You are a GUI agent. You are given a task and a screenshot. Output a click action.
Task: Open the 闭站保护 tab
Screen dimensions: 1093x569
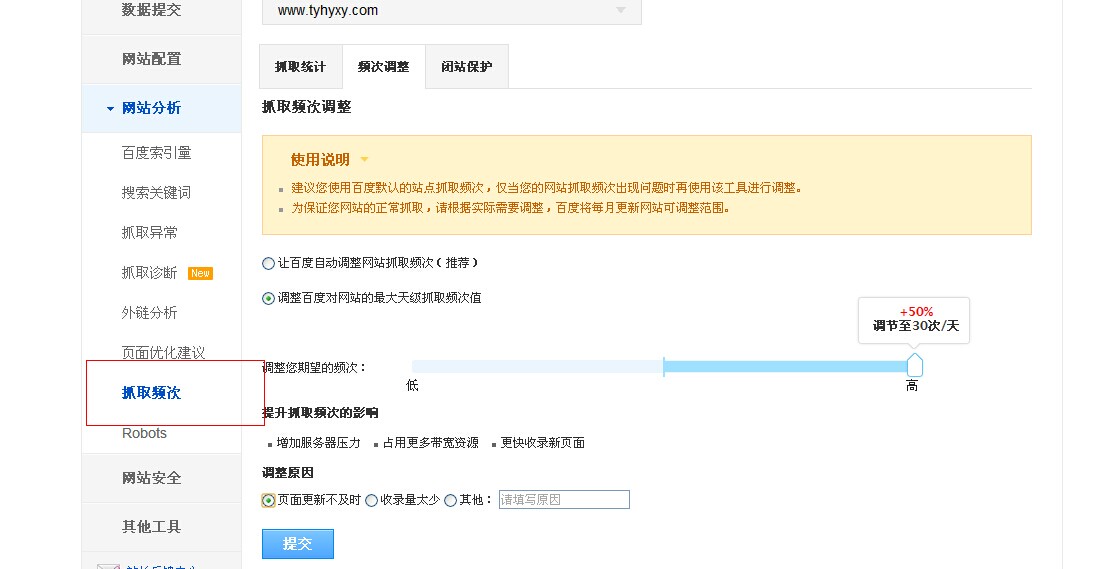click(466, 67)
